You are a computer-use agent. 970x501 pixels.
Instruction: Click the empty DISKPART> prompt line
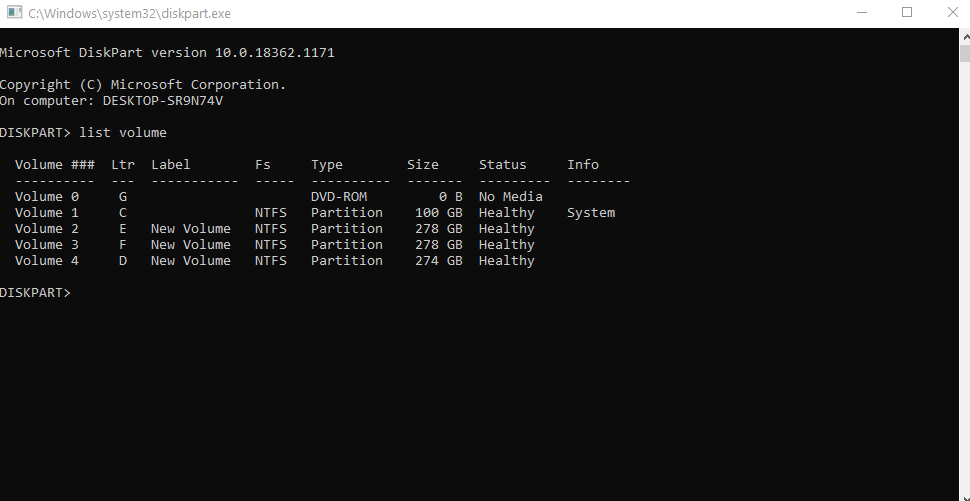click(x=36, y=293)
